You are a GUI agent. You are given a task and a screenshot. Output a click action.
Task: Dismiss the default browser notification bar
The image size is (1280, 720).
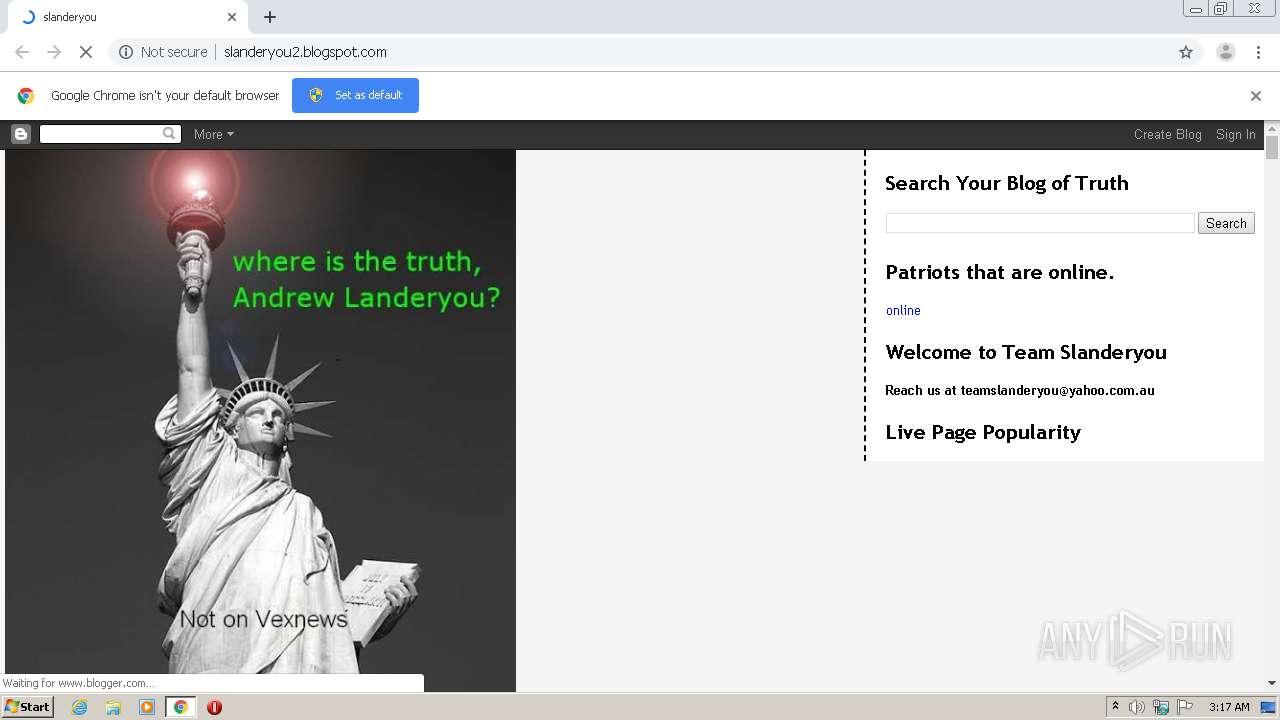[x=1256, y=96]
